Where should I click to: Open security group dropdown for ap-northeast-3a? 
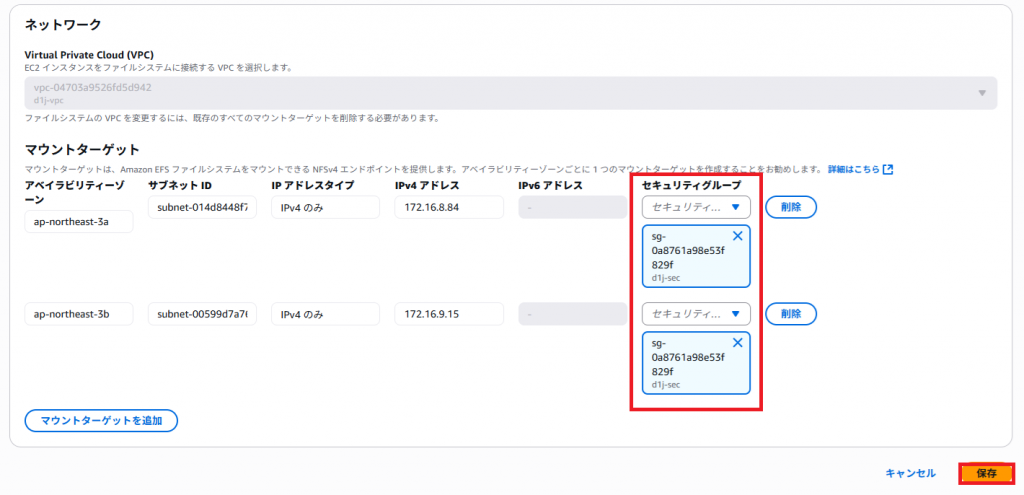click(x=696, y=207)
